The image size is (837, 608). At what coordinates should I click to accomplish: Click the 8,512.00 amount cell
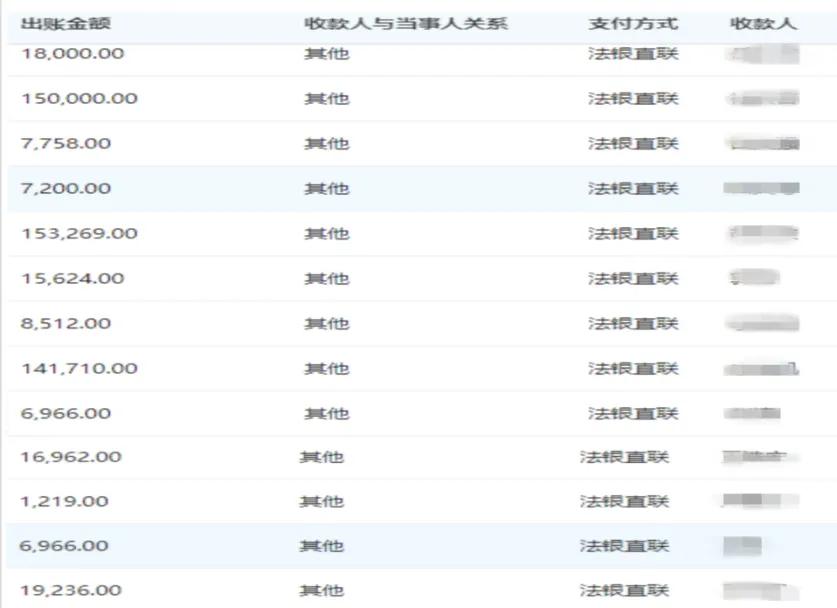(66, 323)
